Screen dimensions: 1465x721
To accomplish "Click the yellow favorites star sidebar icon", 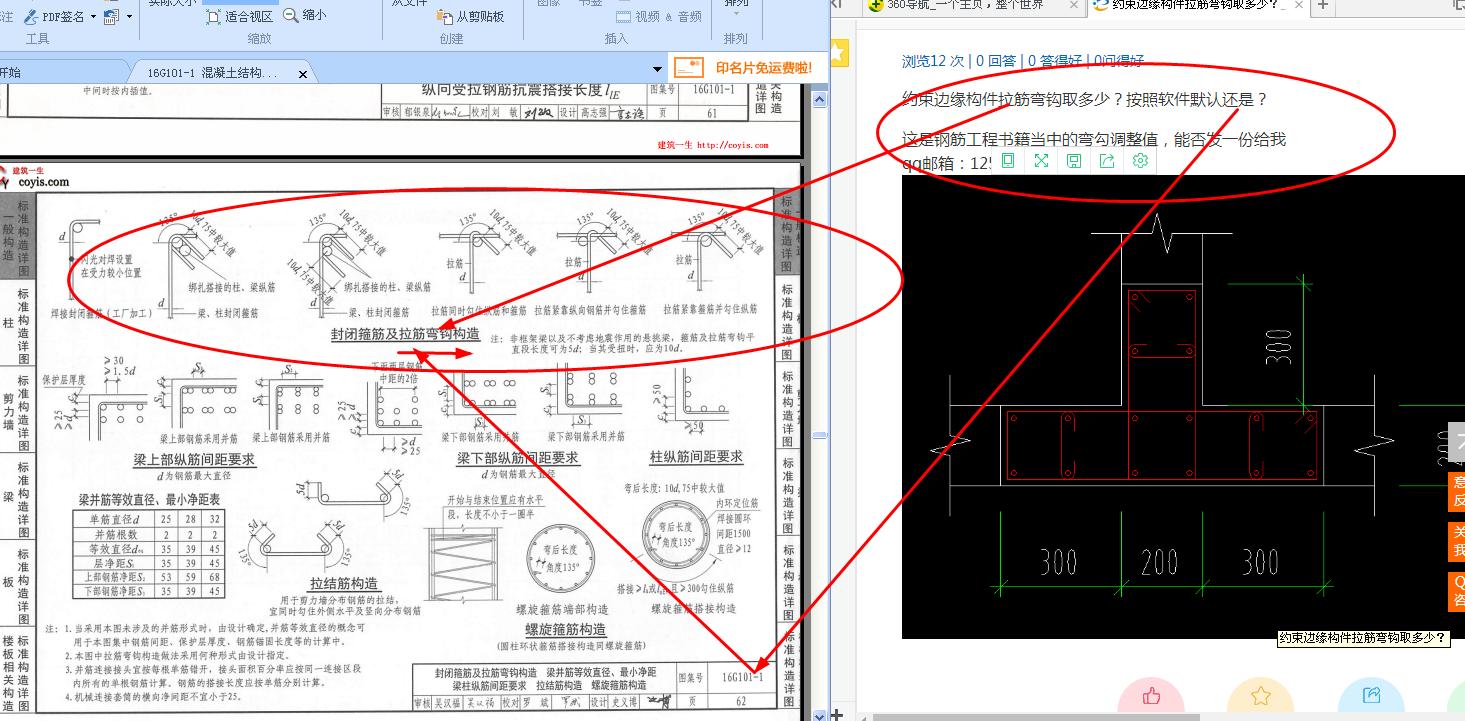I will [x=838, y=52].
